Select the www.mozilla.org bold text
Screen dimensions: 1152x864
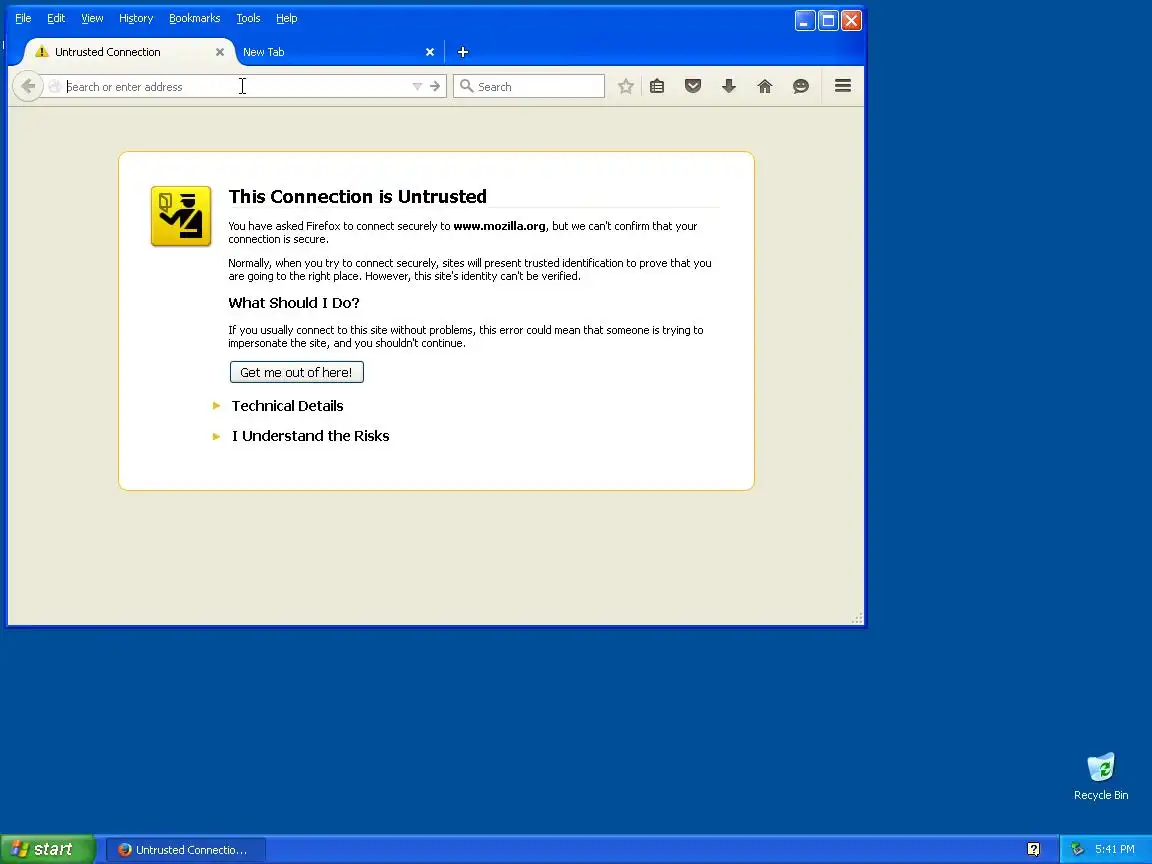[x=500, y=226]
